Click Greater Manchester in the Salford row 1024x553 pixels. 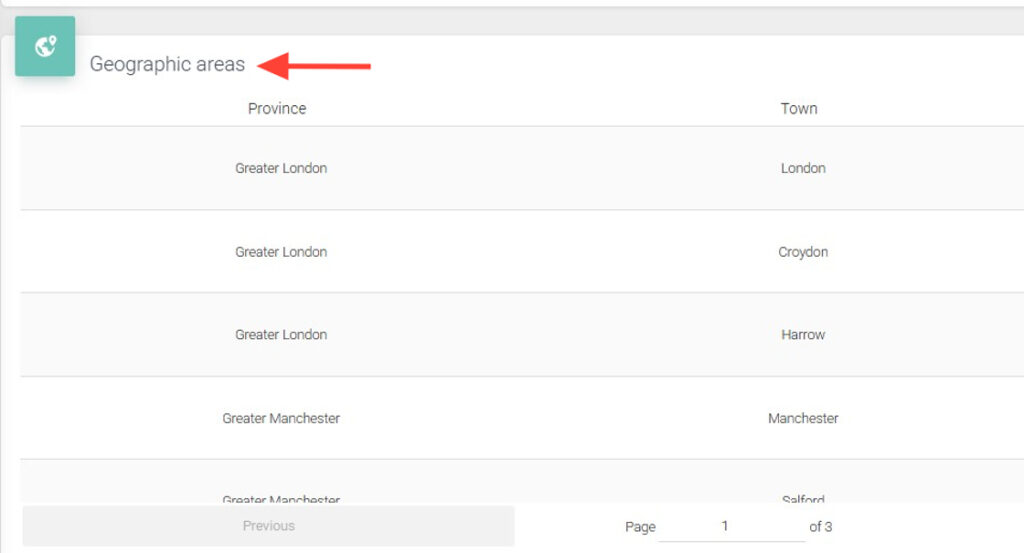tap(281, 498)
